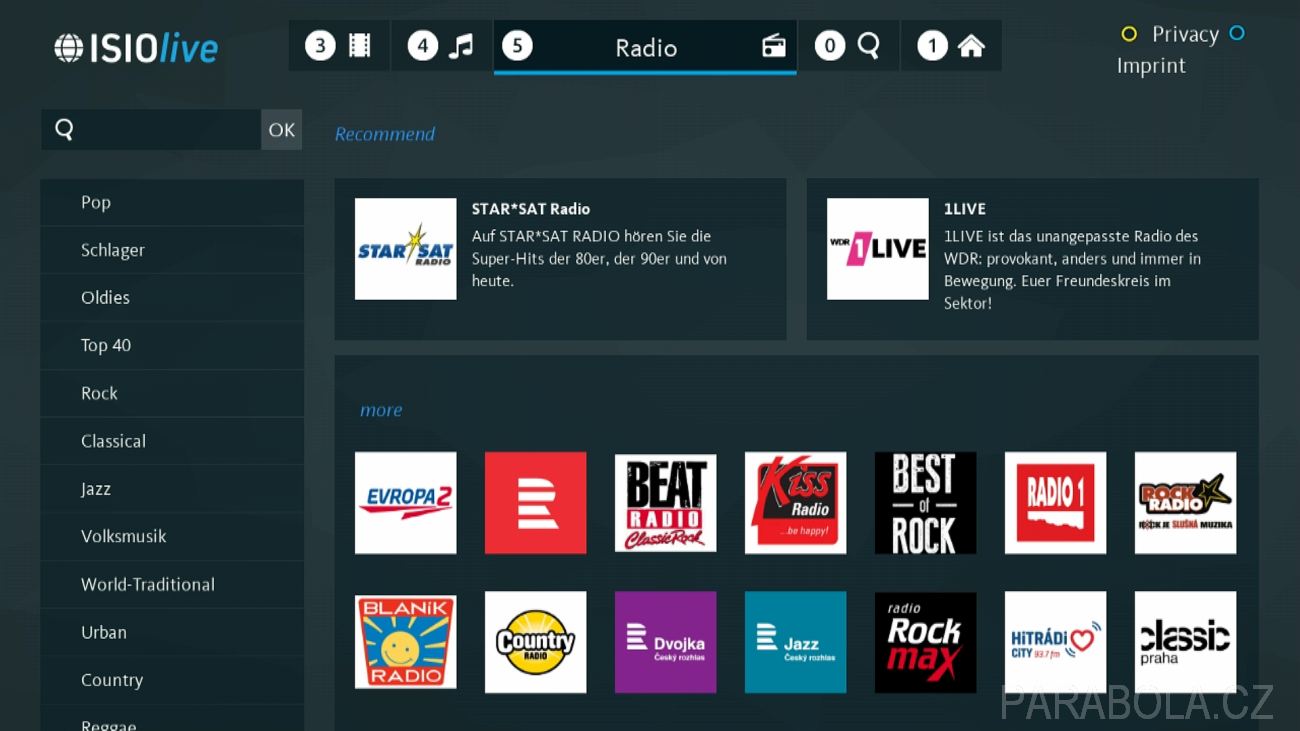Select the Volksmusik genre
The image size is (1300, 731).
(x=172, y=537)
